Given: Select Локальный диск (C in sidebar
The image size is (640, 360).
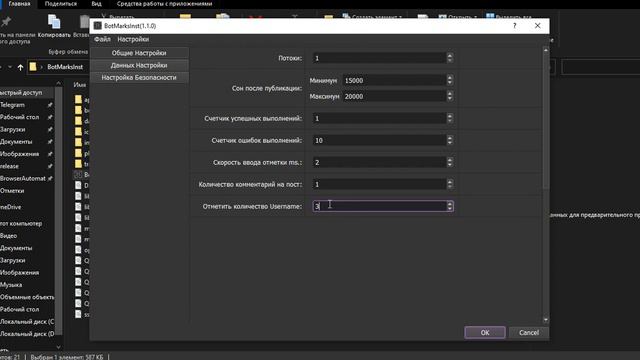Looking at the screenshot, I should tap(27, 322).
